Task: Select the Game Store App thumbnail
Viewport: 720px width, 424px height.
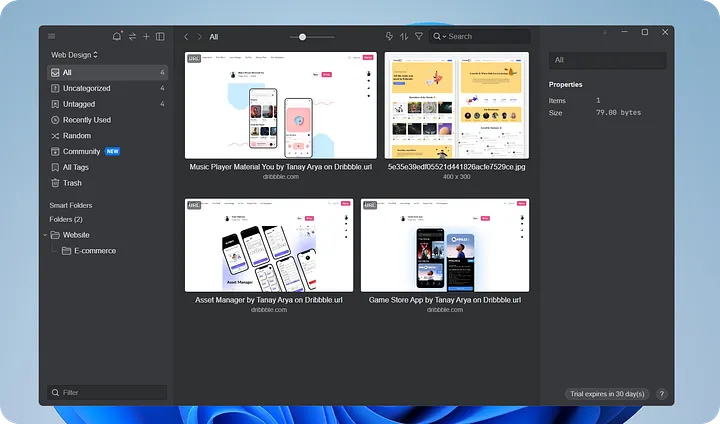Action: click(445, 245)
